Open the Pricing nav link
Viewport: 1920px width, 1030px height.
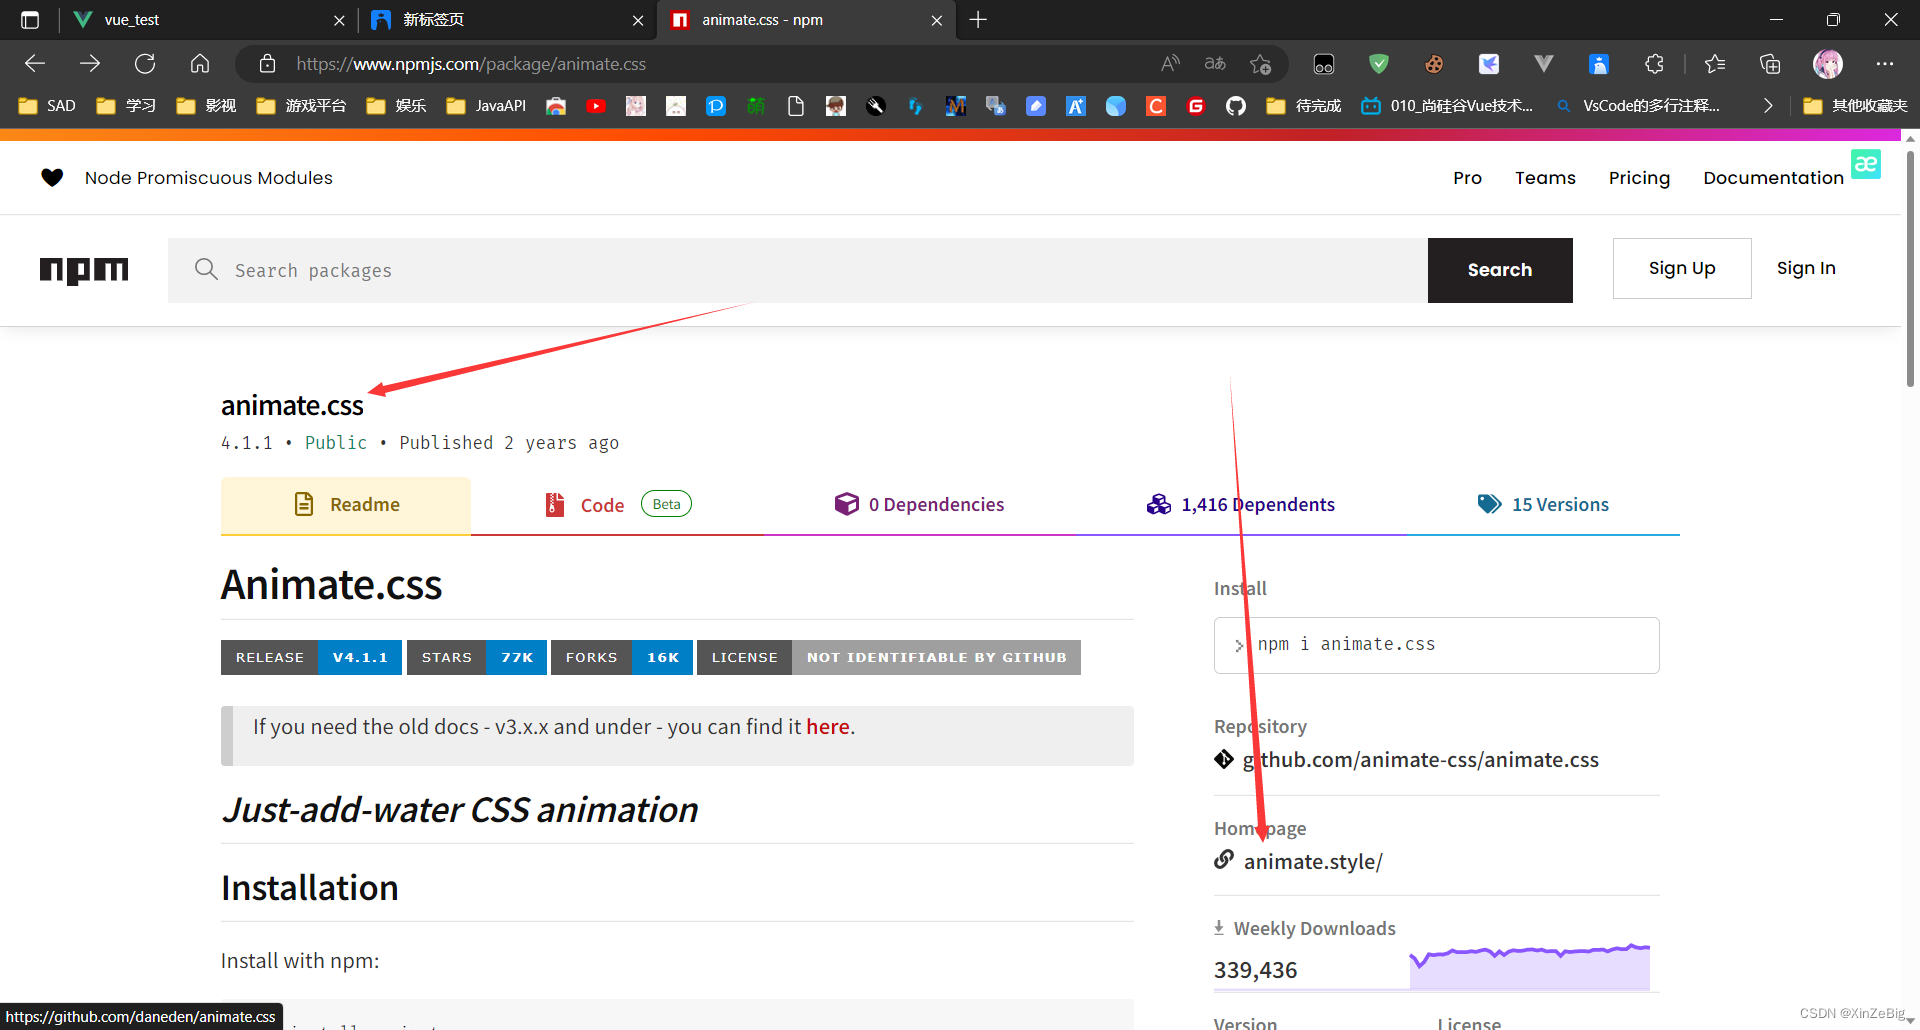click(1639, 178)
